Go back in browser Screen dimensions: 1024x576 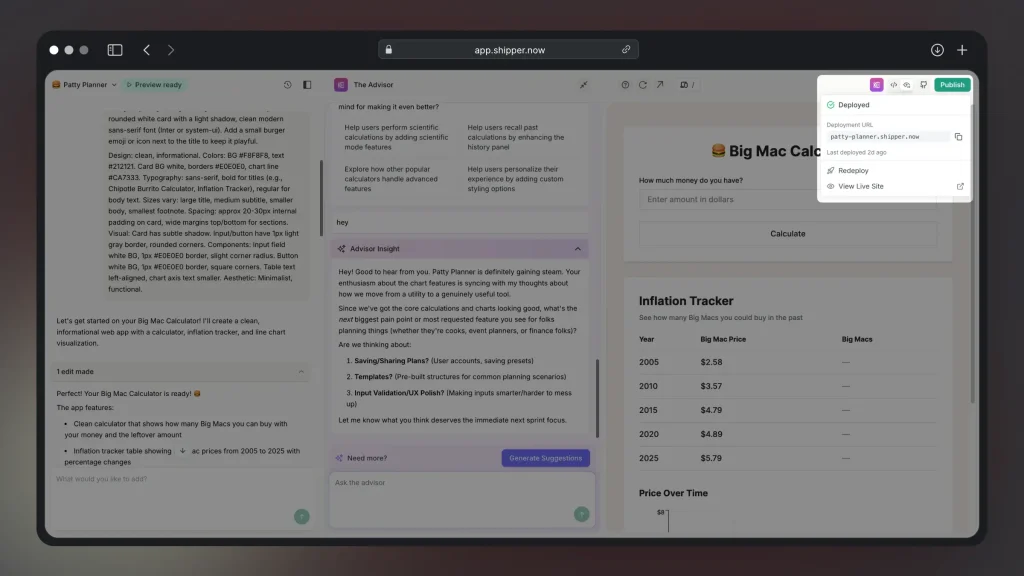point(146,50)
